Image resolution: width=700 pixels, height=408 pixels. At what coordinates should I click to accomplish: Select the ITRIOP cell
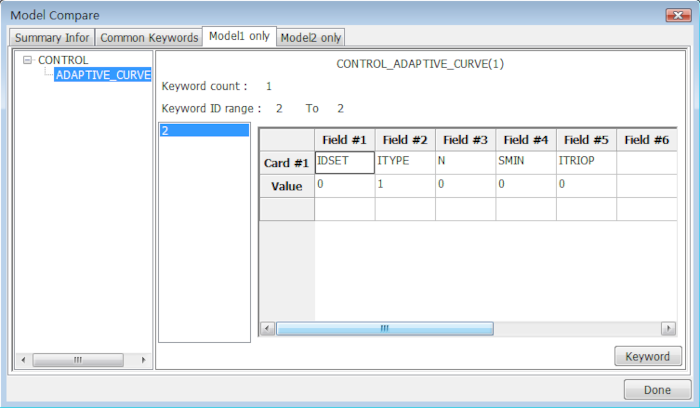click(586, 162)
